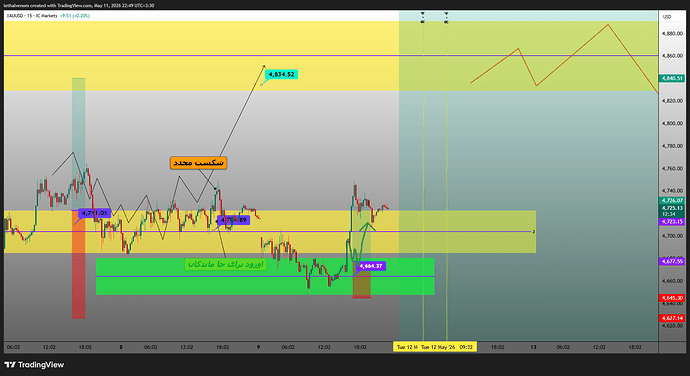Viewport: 690px width, 376px height.
Task: Click the red 4,645.30 price axis tag
Action: [x=672, y=298]
